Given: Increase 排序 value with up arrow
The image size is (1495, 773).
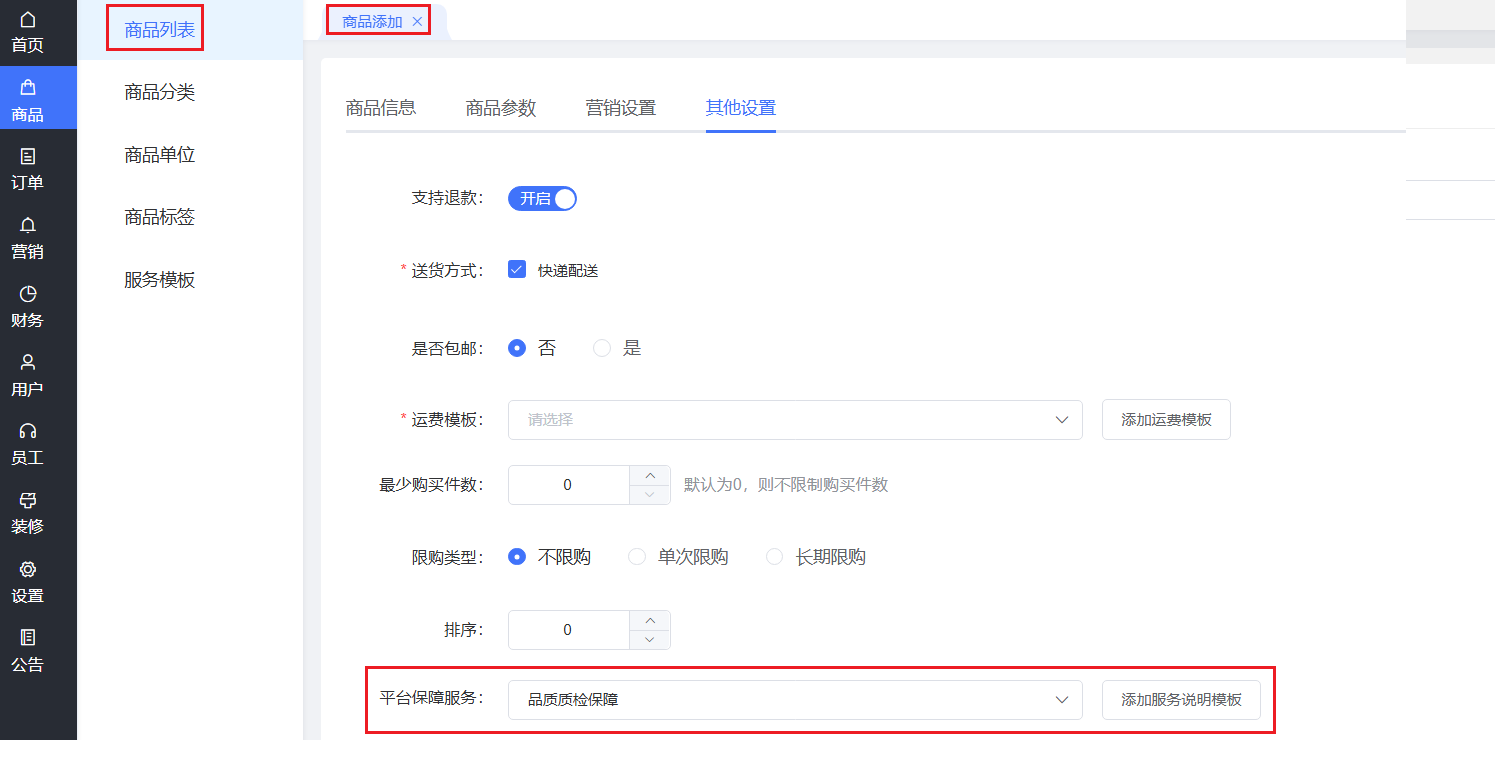Looking at the screenshot, I should (650, 620).
